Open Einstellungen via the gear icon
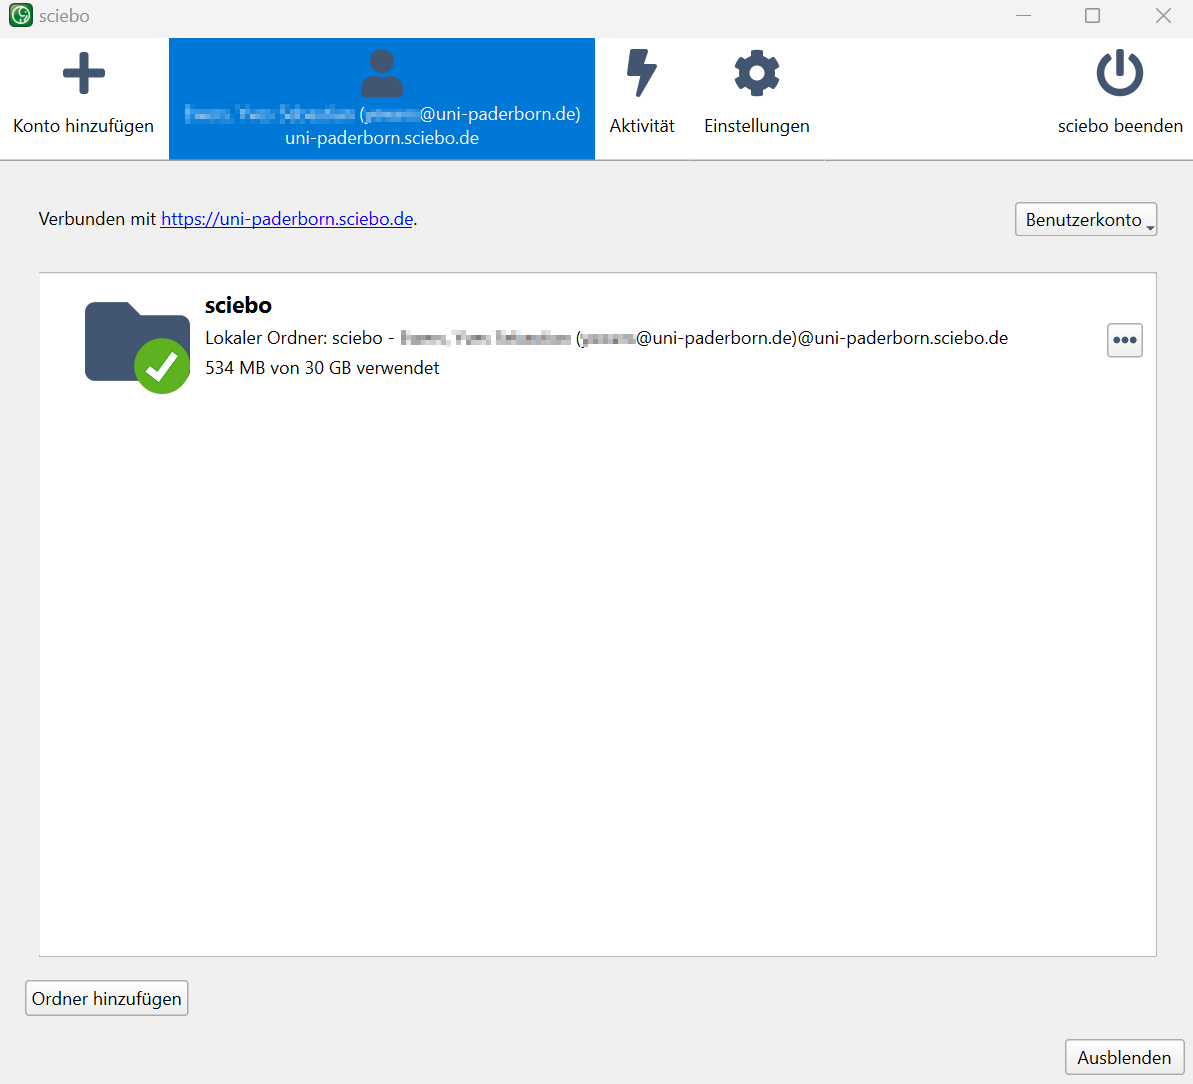 (756, 74)
